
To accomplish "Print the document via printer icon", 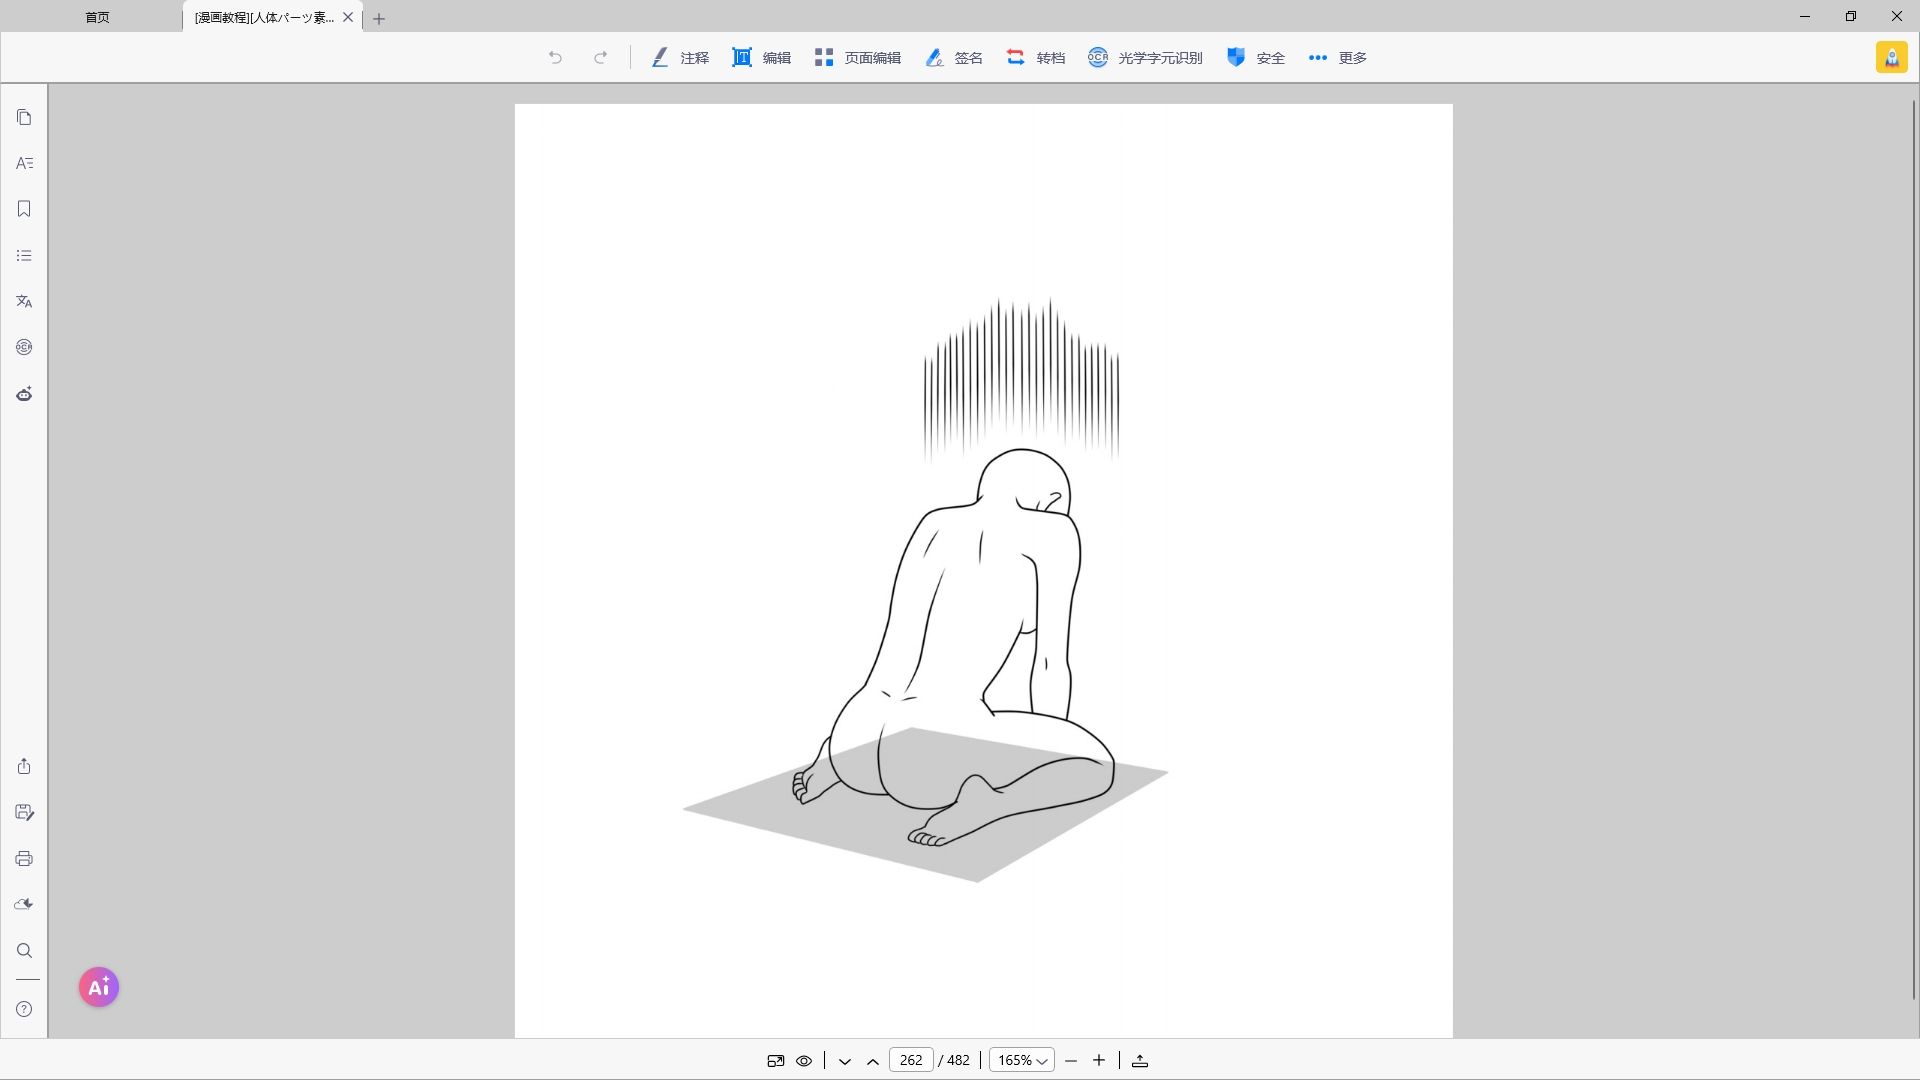I will click(x=24, y=859).
